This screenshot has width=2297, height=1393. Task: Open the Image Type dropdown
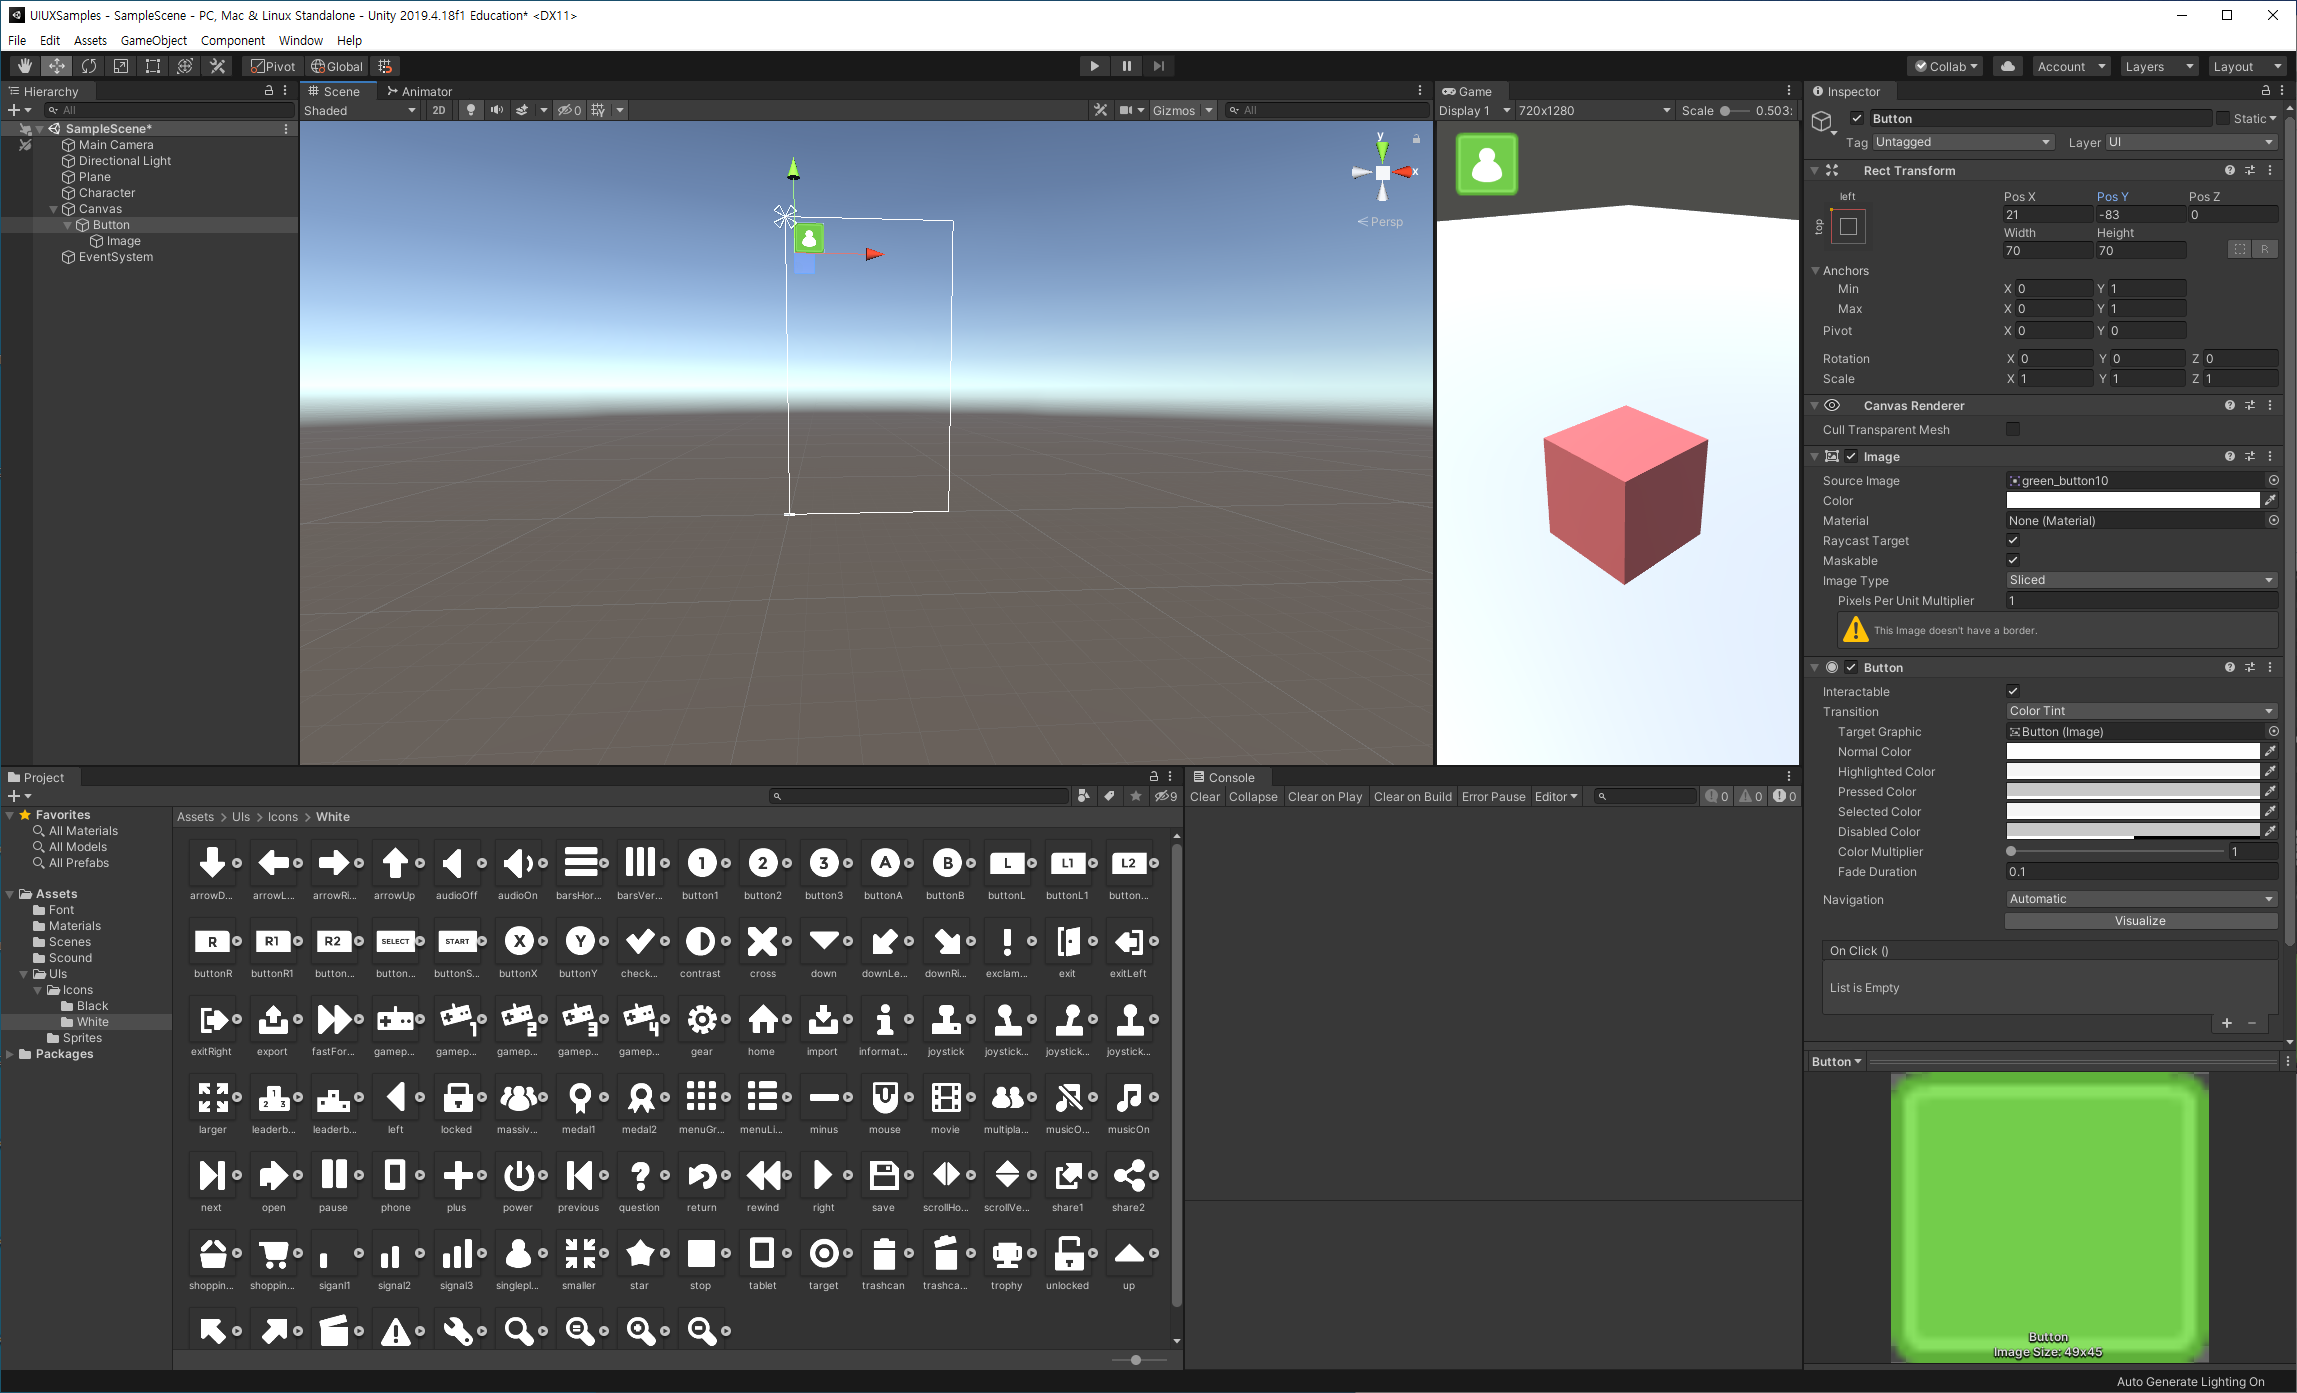pos(2140,580)
